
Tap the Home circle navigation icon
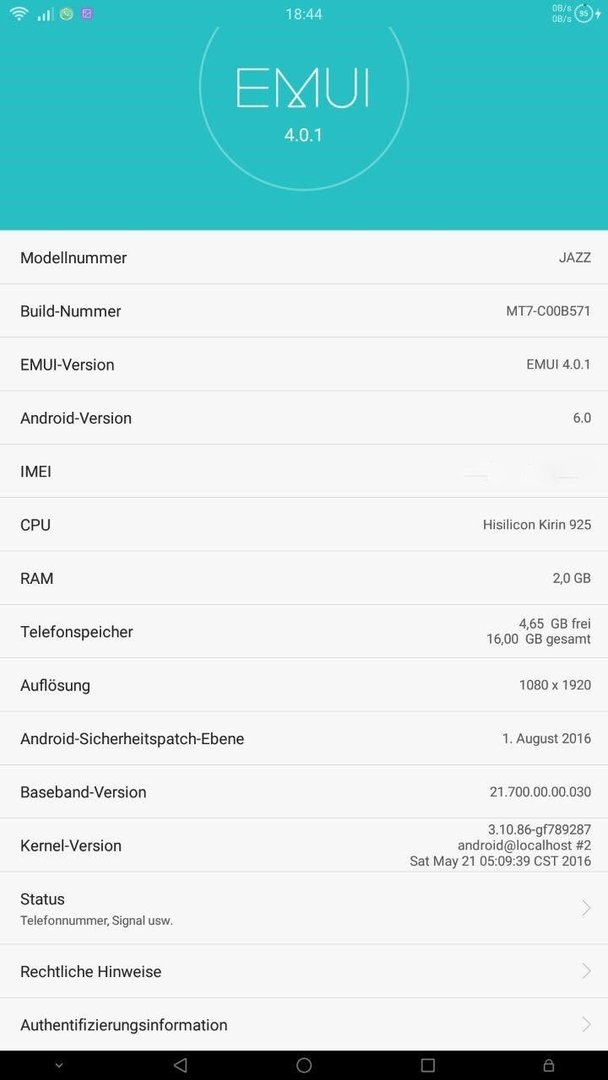point(304,1065)
